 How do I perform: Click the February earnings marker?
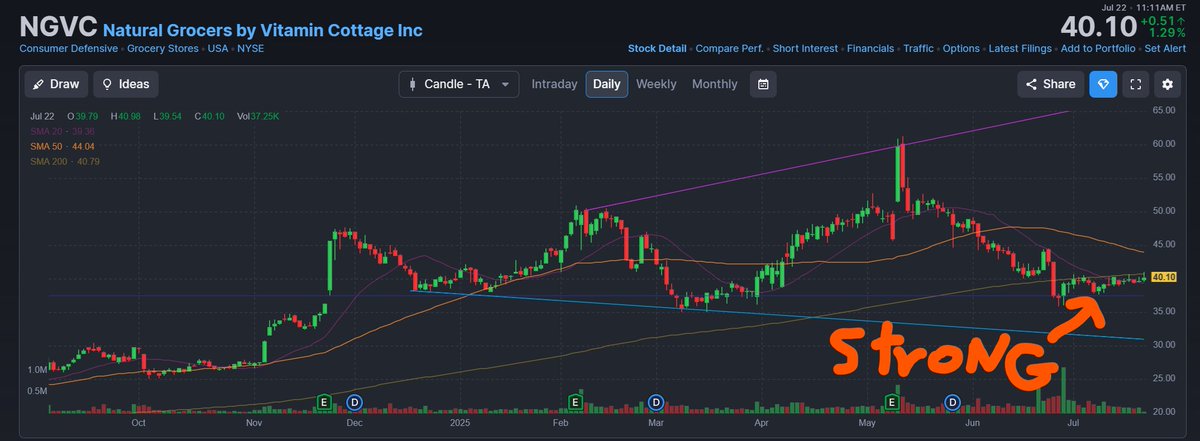click(576, 401)
